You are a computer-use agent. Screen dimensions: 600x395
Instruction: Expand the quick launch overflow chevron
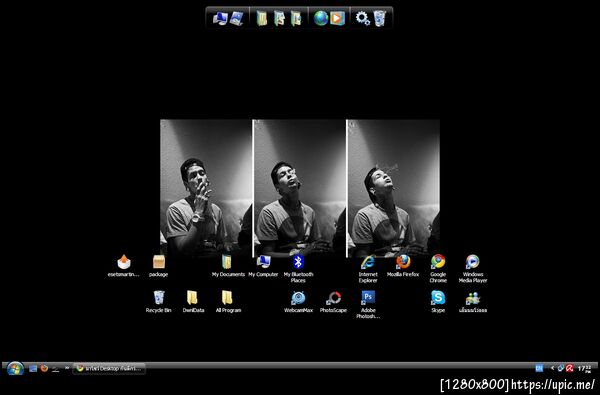(67, 368)
